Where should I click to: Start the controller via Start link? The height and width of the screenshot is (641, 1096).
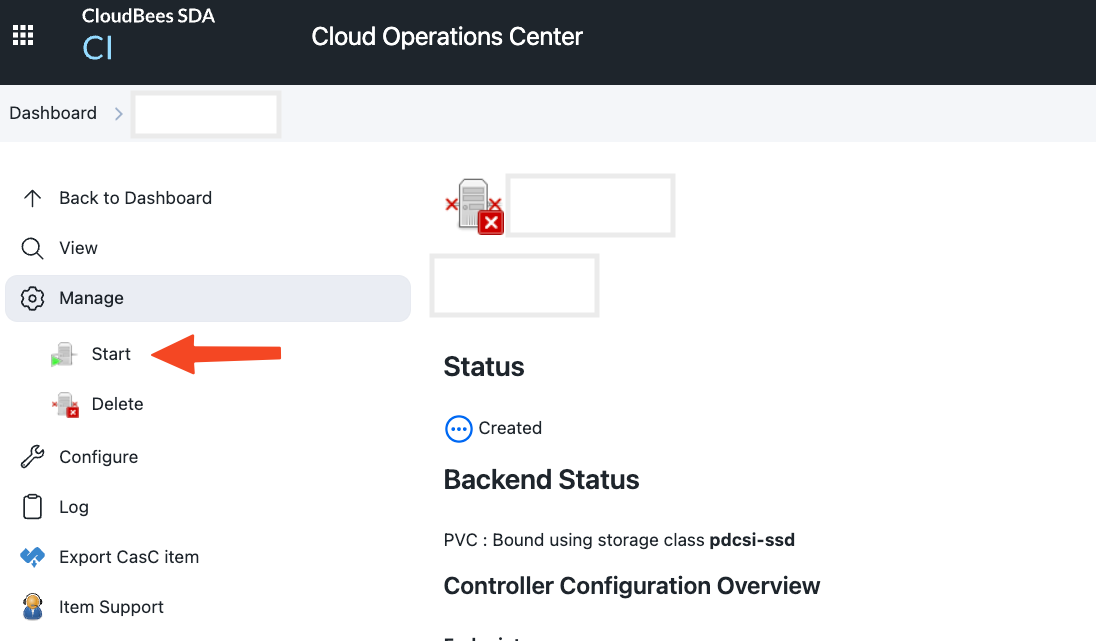(110, 354)
